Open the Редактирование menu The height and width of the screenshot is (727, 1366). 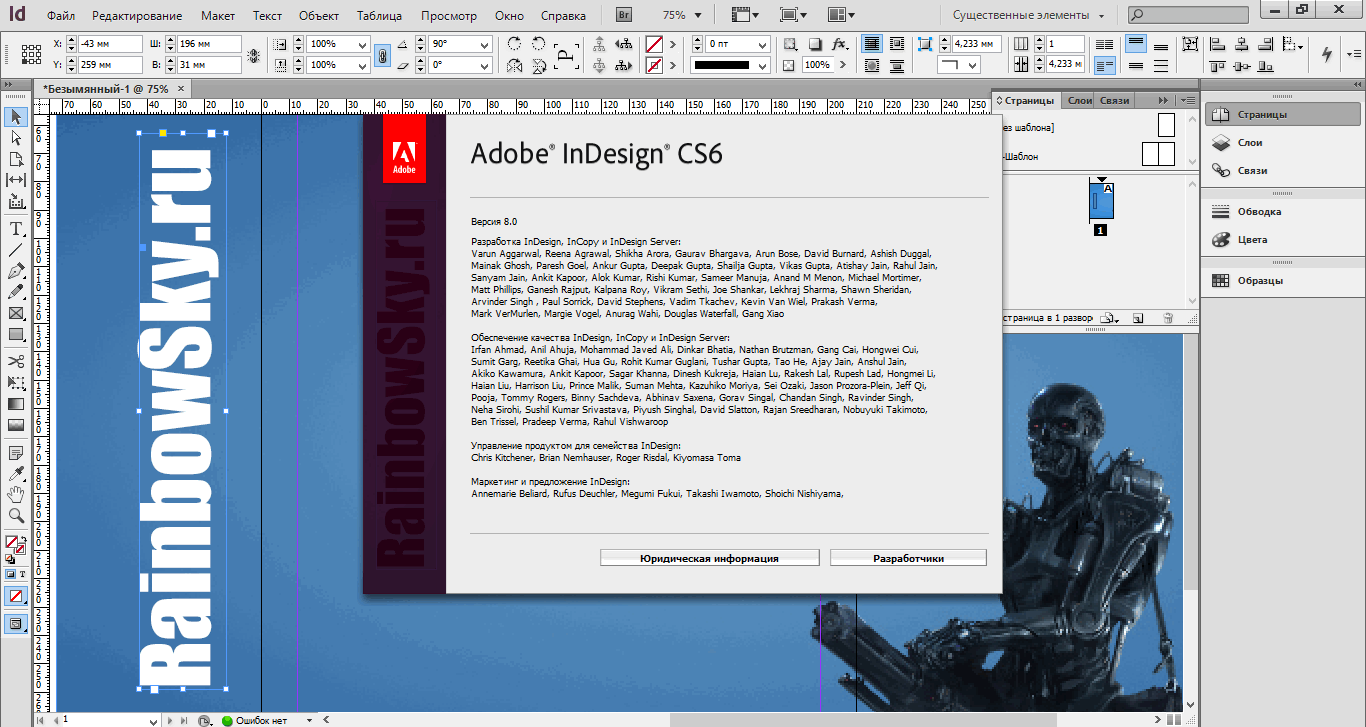(137, 16)
